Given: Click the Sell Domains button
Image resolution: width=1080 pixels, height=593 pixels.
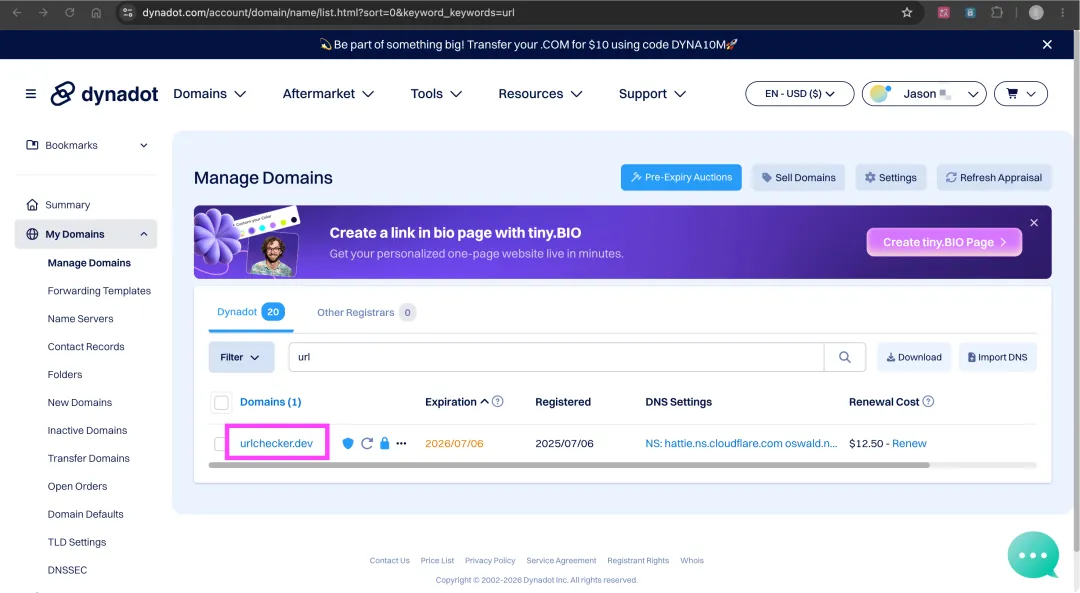Looking at the screenshot, I should (x=798, y=177).
